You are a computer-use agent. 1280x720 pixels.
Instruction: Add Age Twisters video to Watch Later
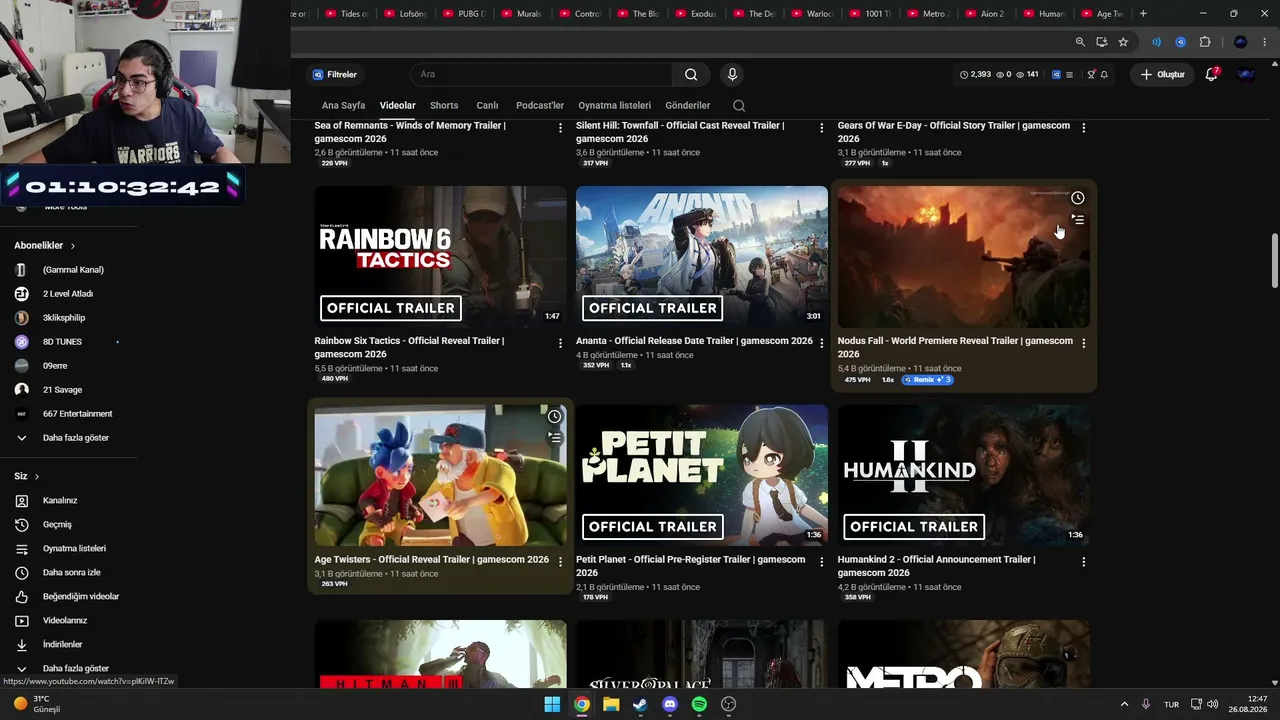tap(554, 416)
